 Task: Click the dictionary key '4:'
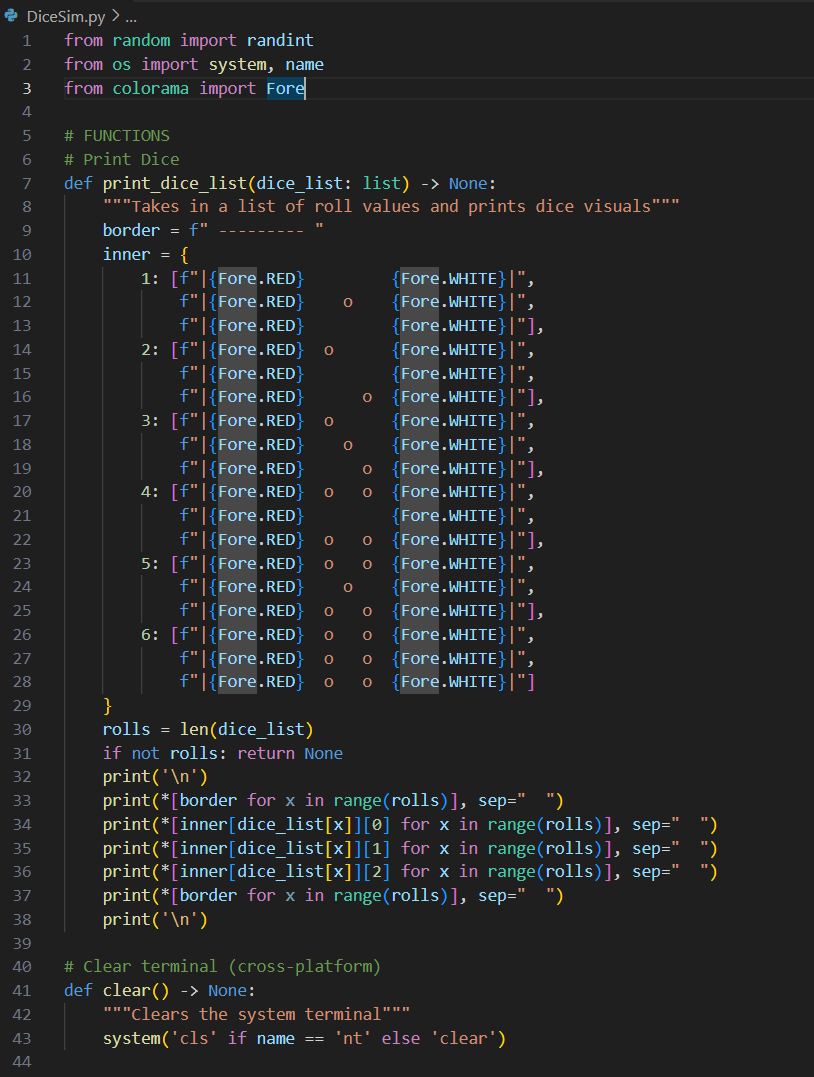click(150, 492)
